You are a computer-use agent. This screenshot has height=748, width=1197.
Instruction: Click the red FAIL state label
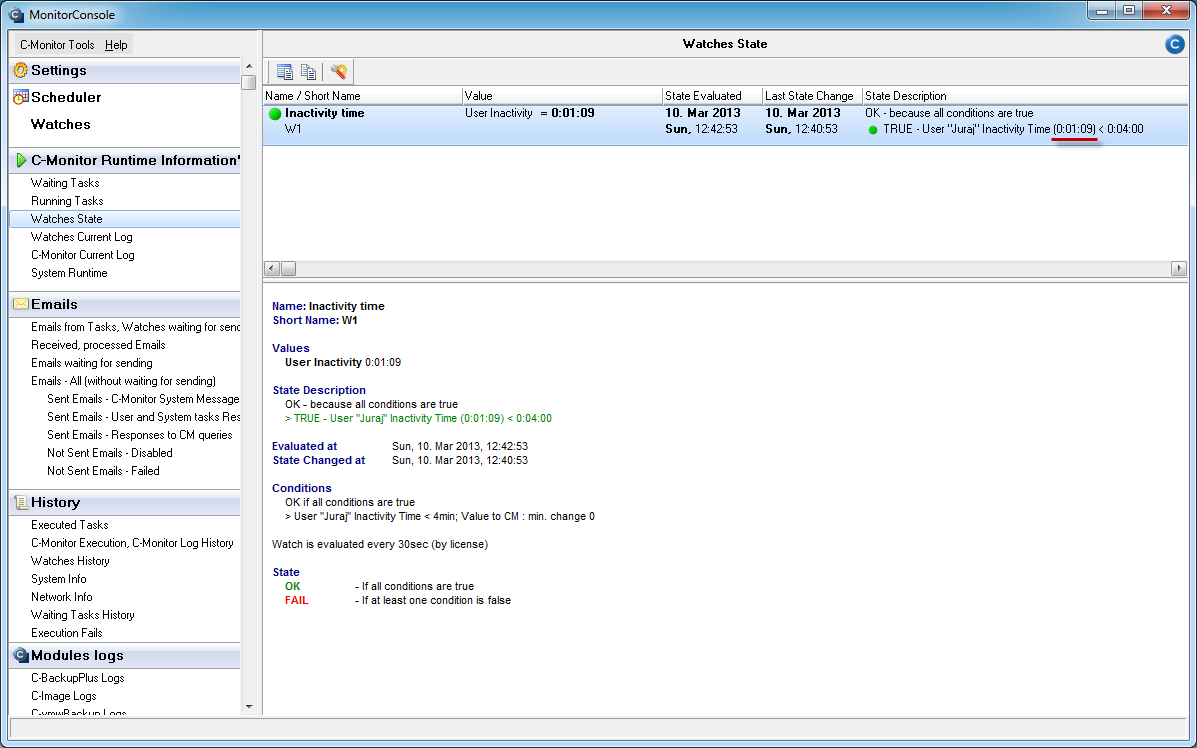point(297,601)
